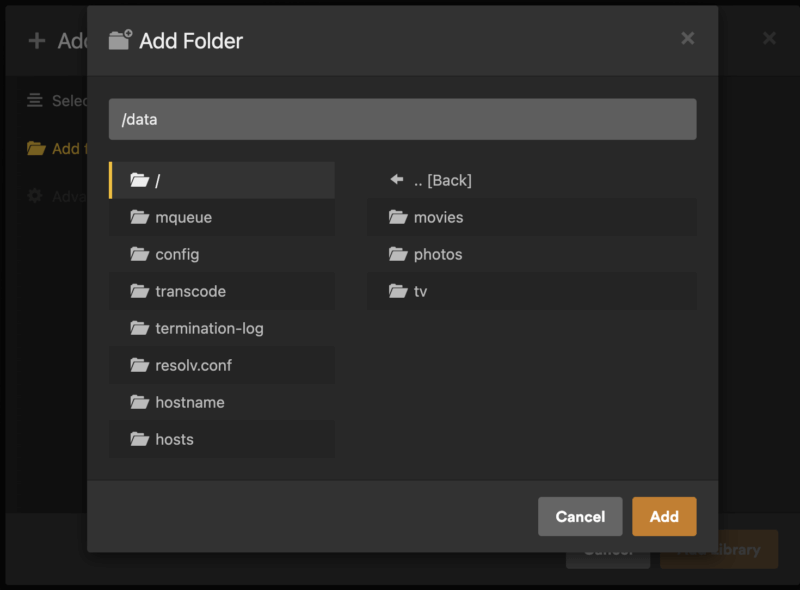
Task: Select the hosts entry
Action: pyautogui.click(x=174, y=439)
